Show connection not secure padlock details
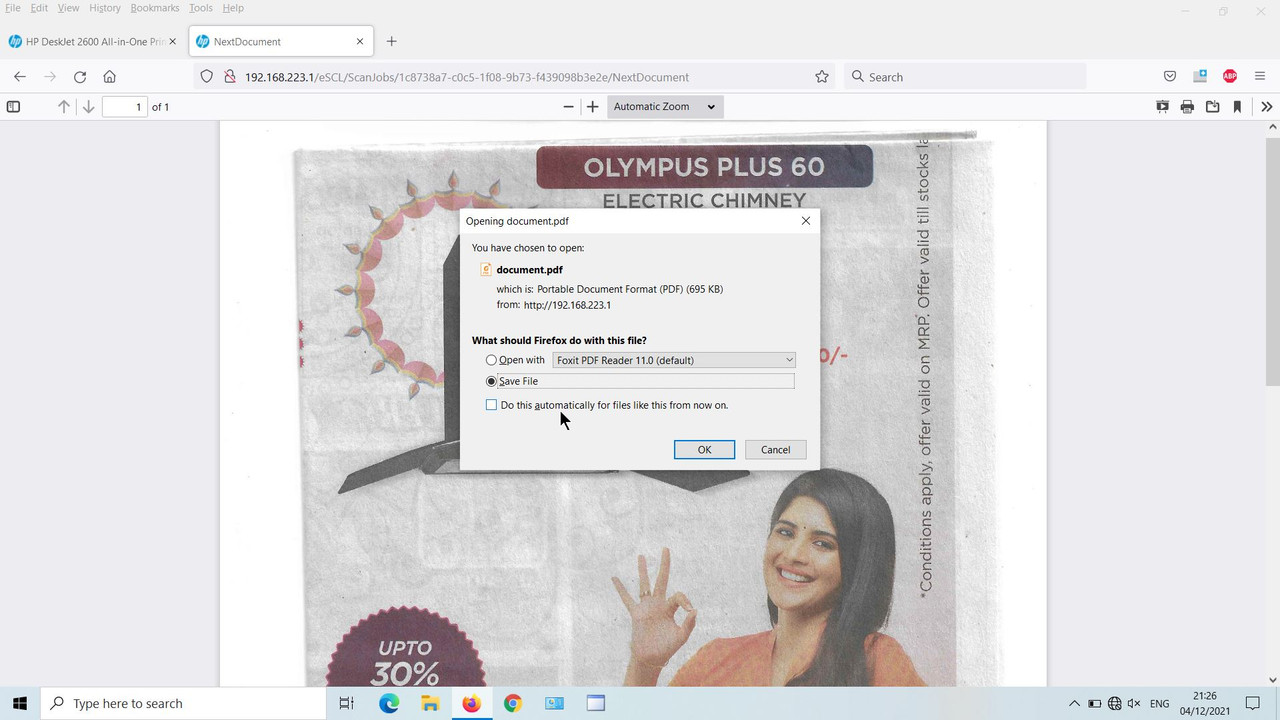 [229, 77]
